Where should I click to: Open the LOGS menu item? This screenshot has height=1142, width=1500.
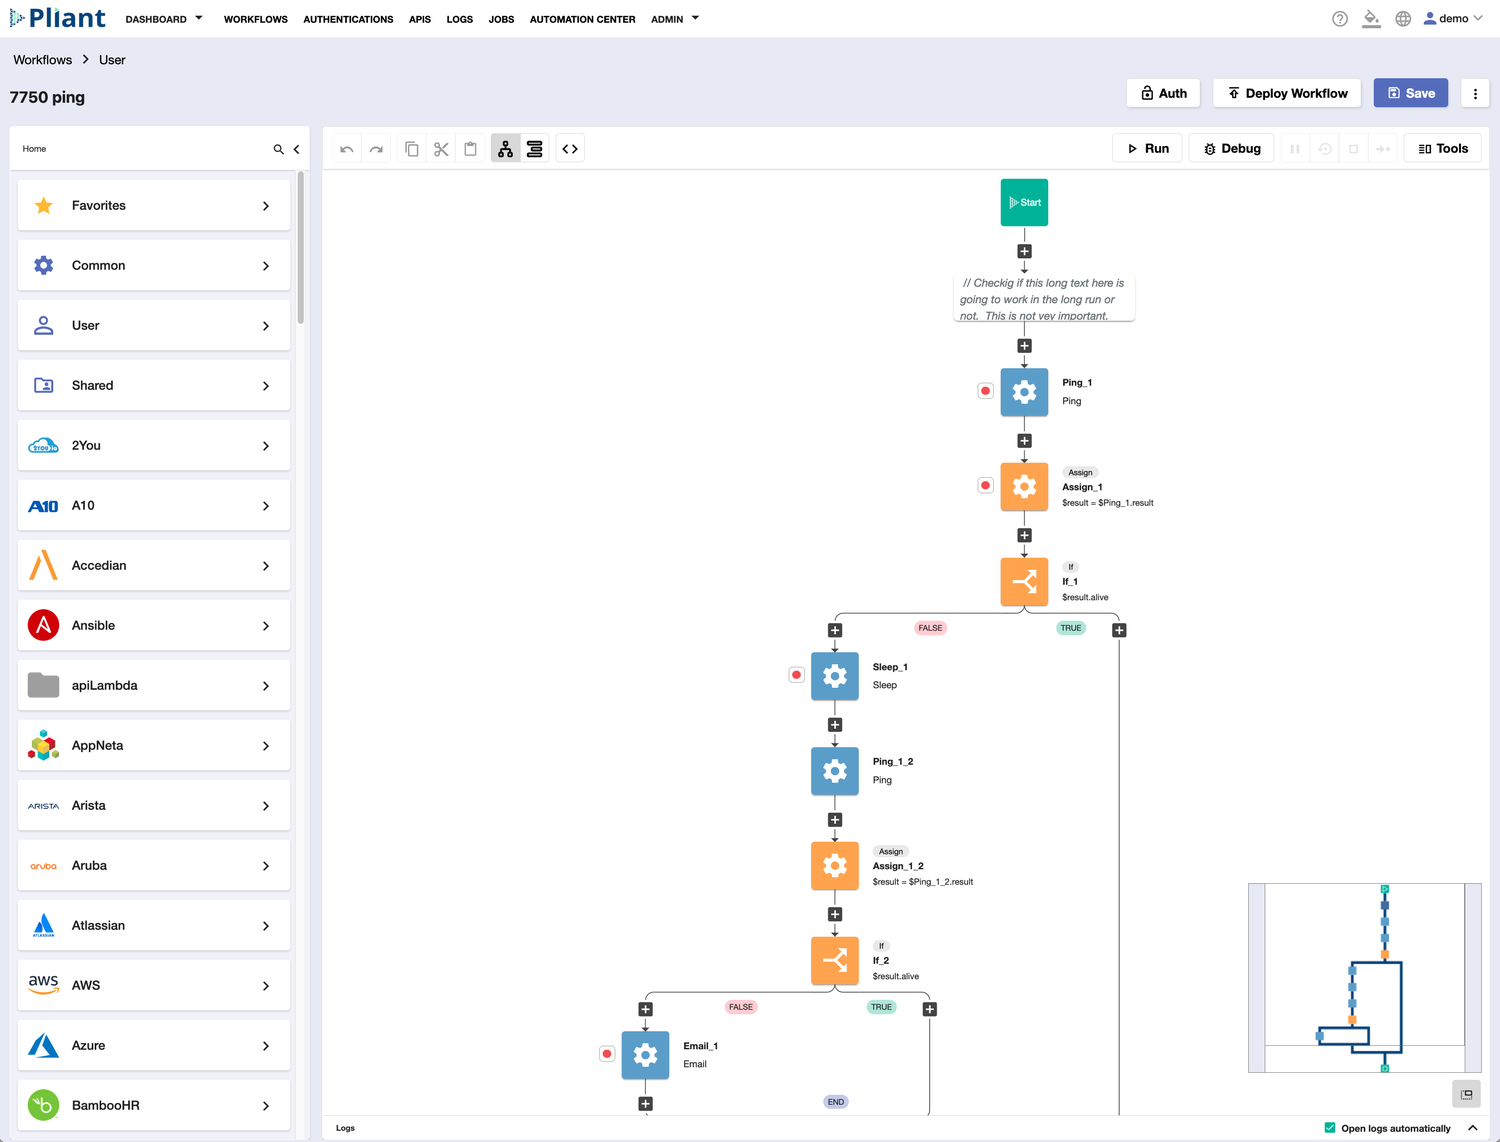pos(459,19)
